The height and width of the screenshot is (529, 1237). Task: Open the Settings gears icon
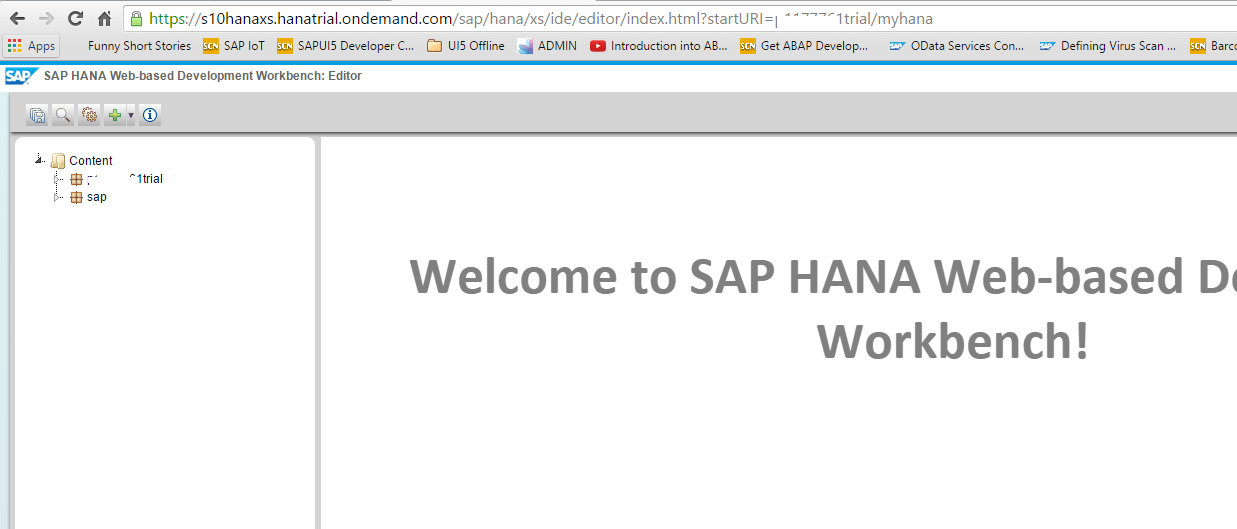(x=89, y=115)
